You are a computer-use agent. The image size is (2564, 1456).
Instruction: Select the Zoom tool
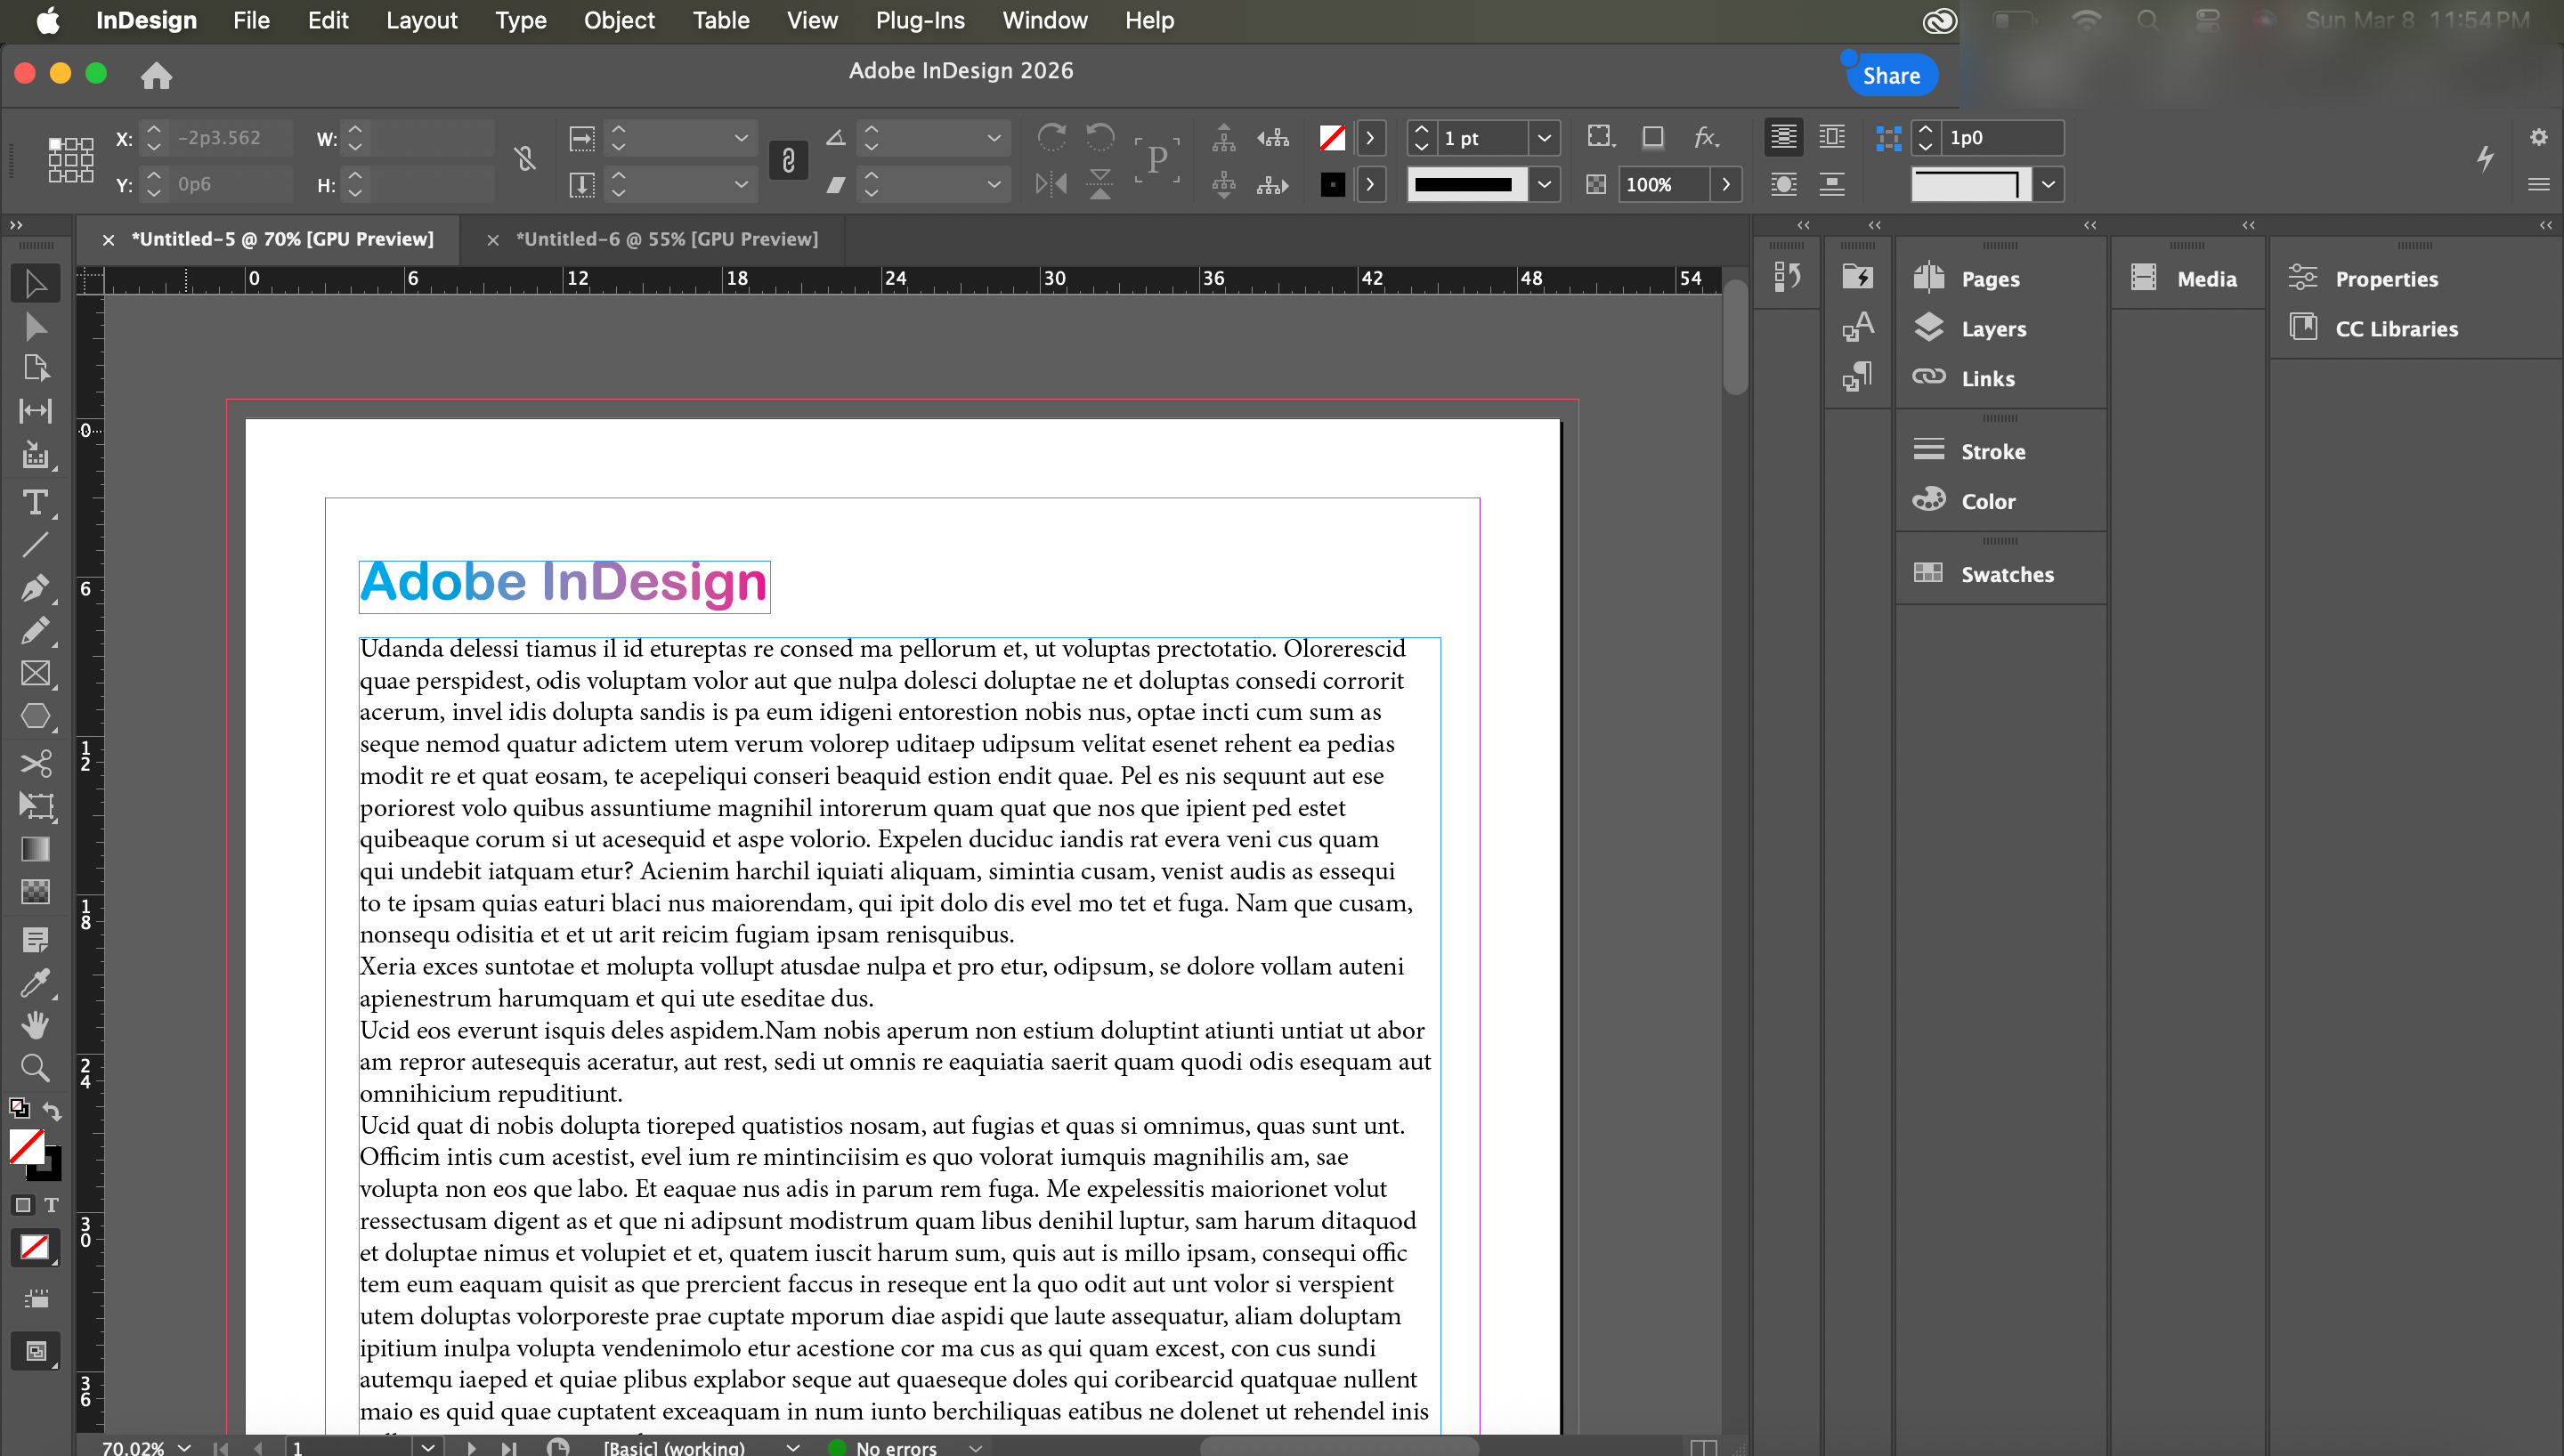35,1068
